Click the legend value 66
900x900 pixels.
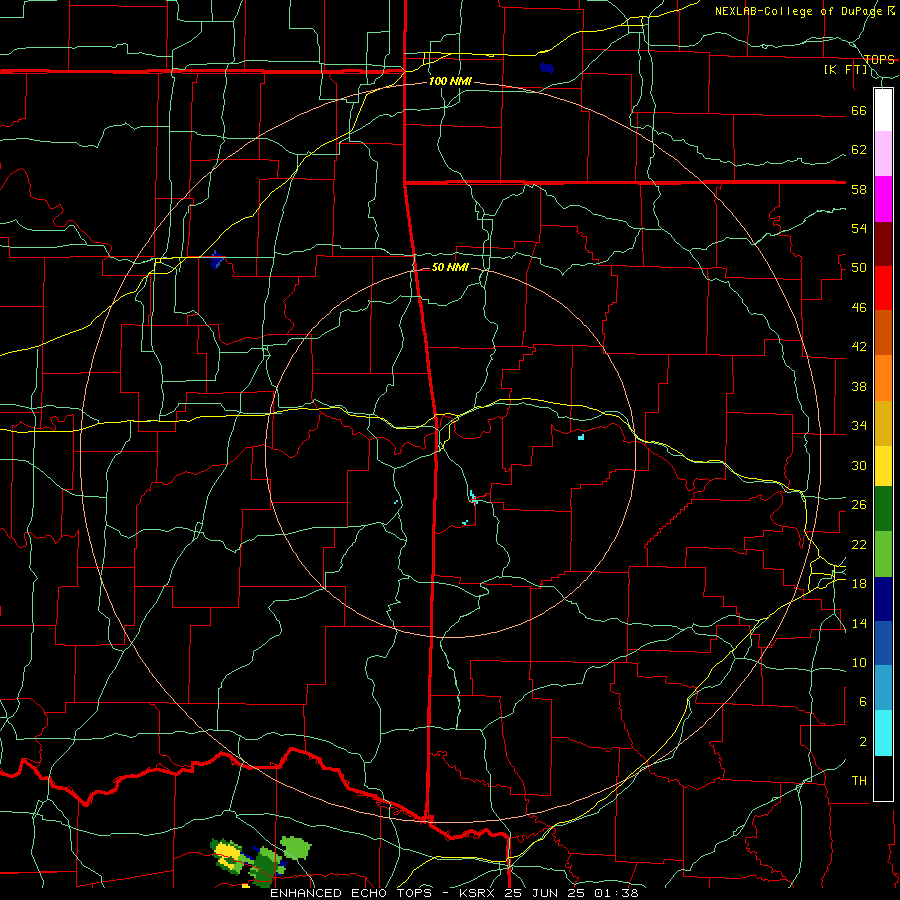(x=859, y=110)
